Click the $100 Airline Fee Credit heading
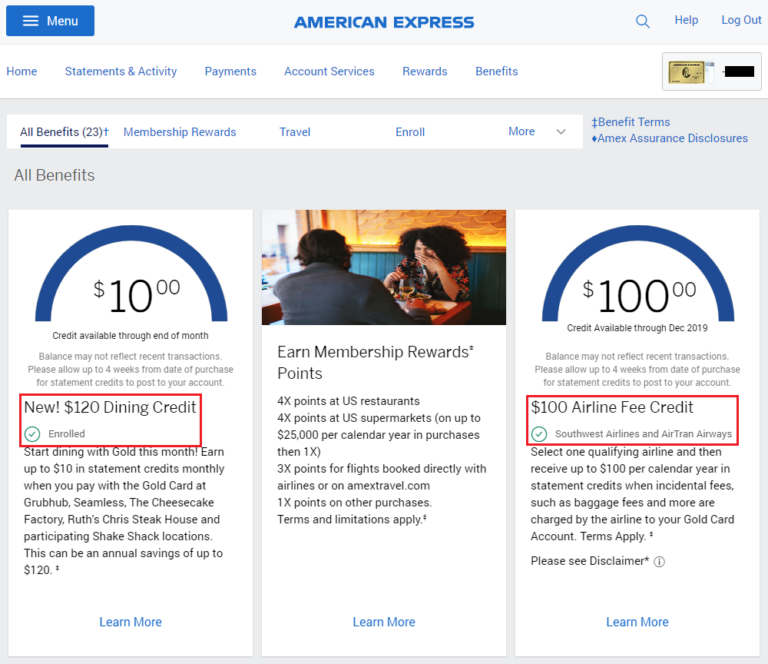This screenshot has width=768, height=664. coord(612,407)
